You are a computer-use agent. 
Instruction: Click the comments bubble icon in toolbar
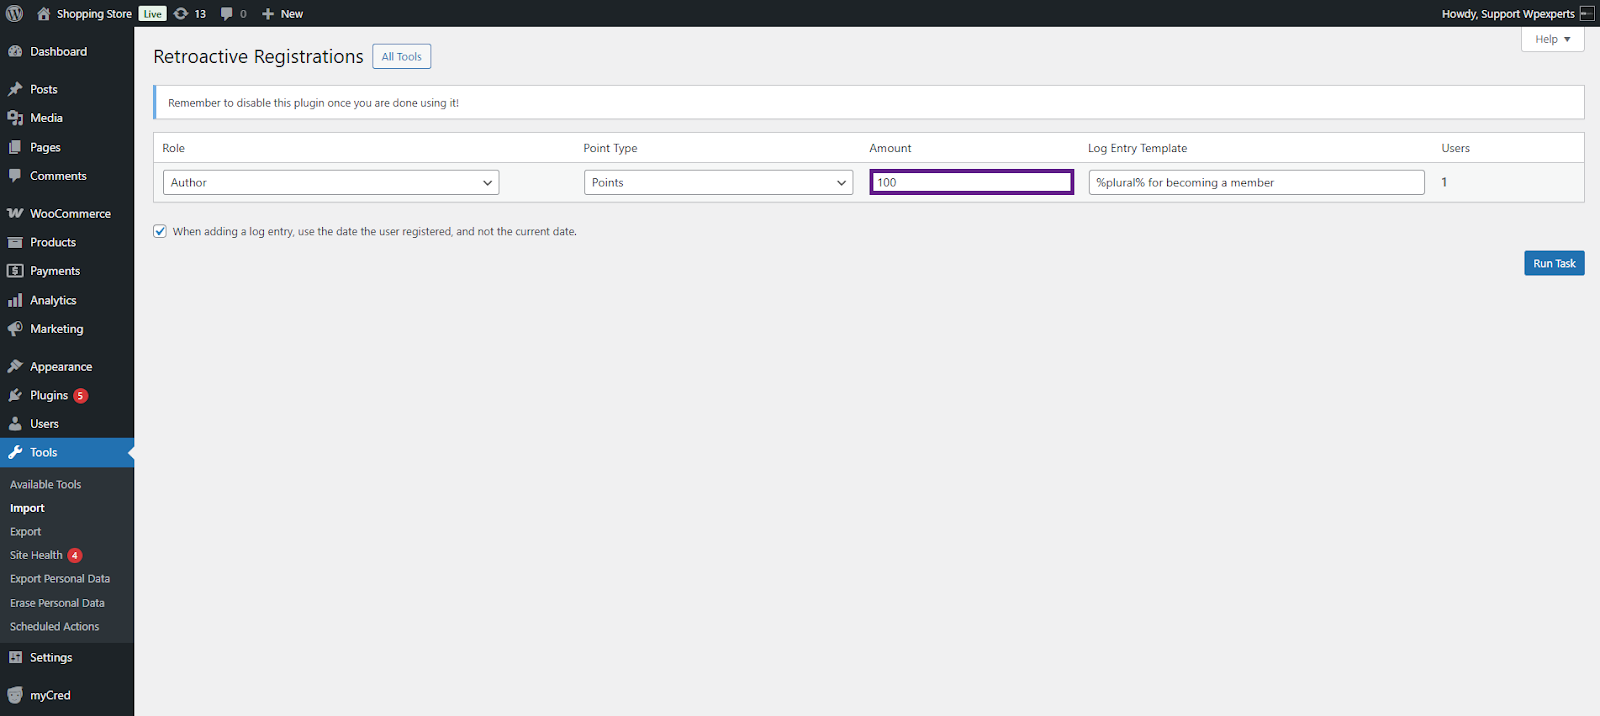pyautogui.click(x=227, y=14)
